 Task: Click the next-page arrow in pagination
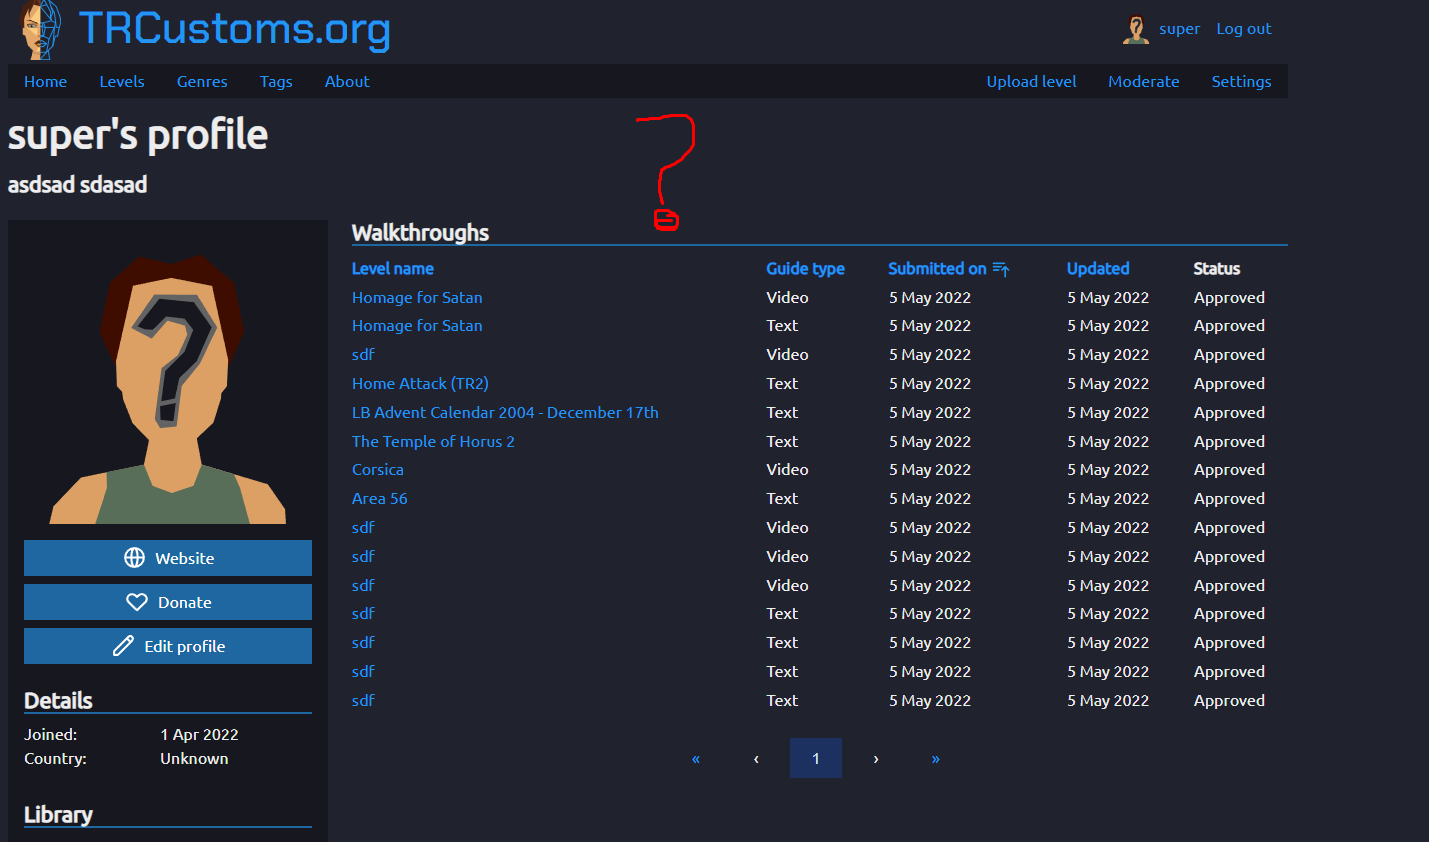(876, 758)
